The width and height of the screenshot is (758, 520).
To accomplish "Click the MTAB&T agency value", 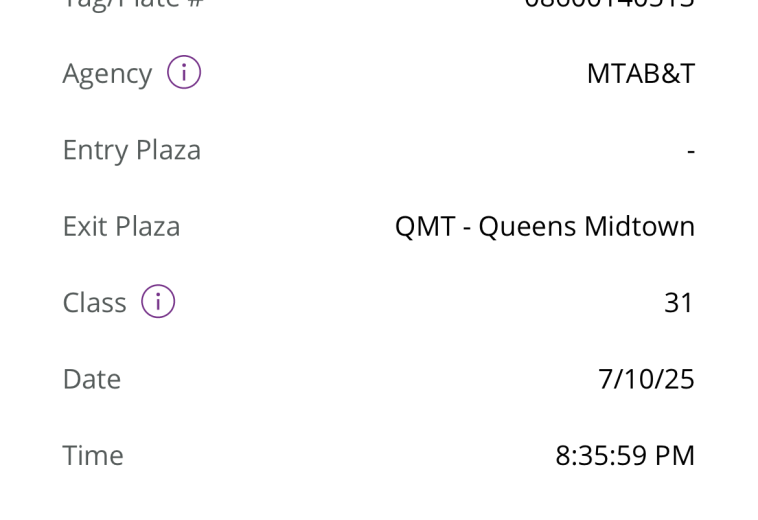I will tap(640, 74).
